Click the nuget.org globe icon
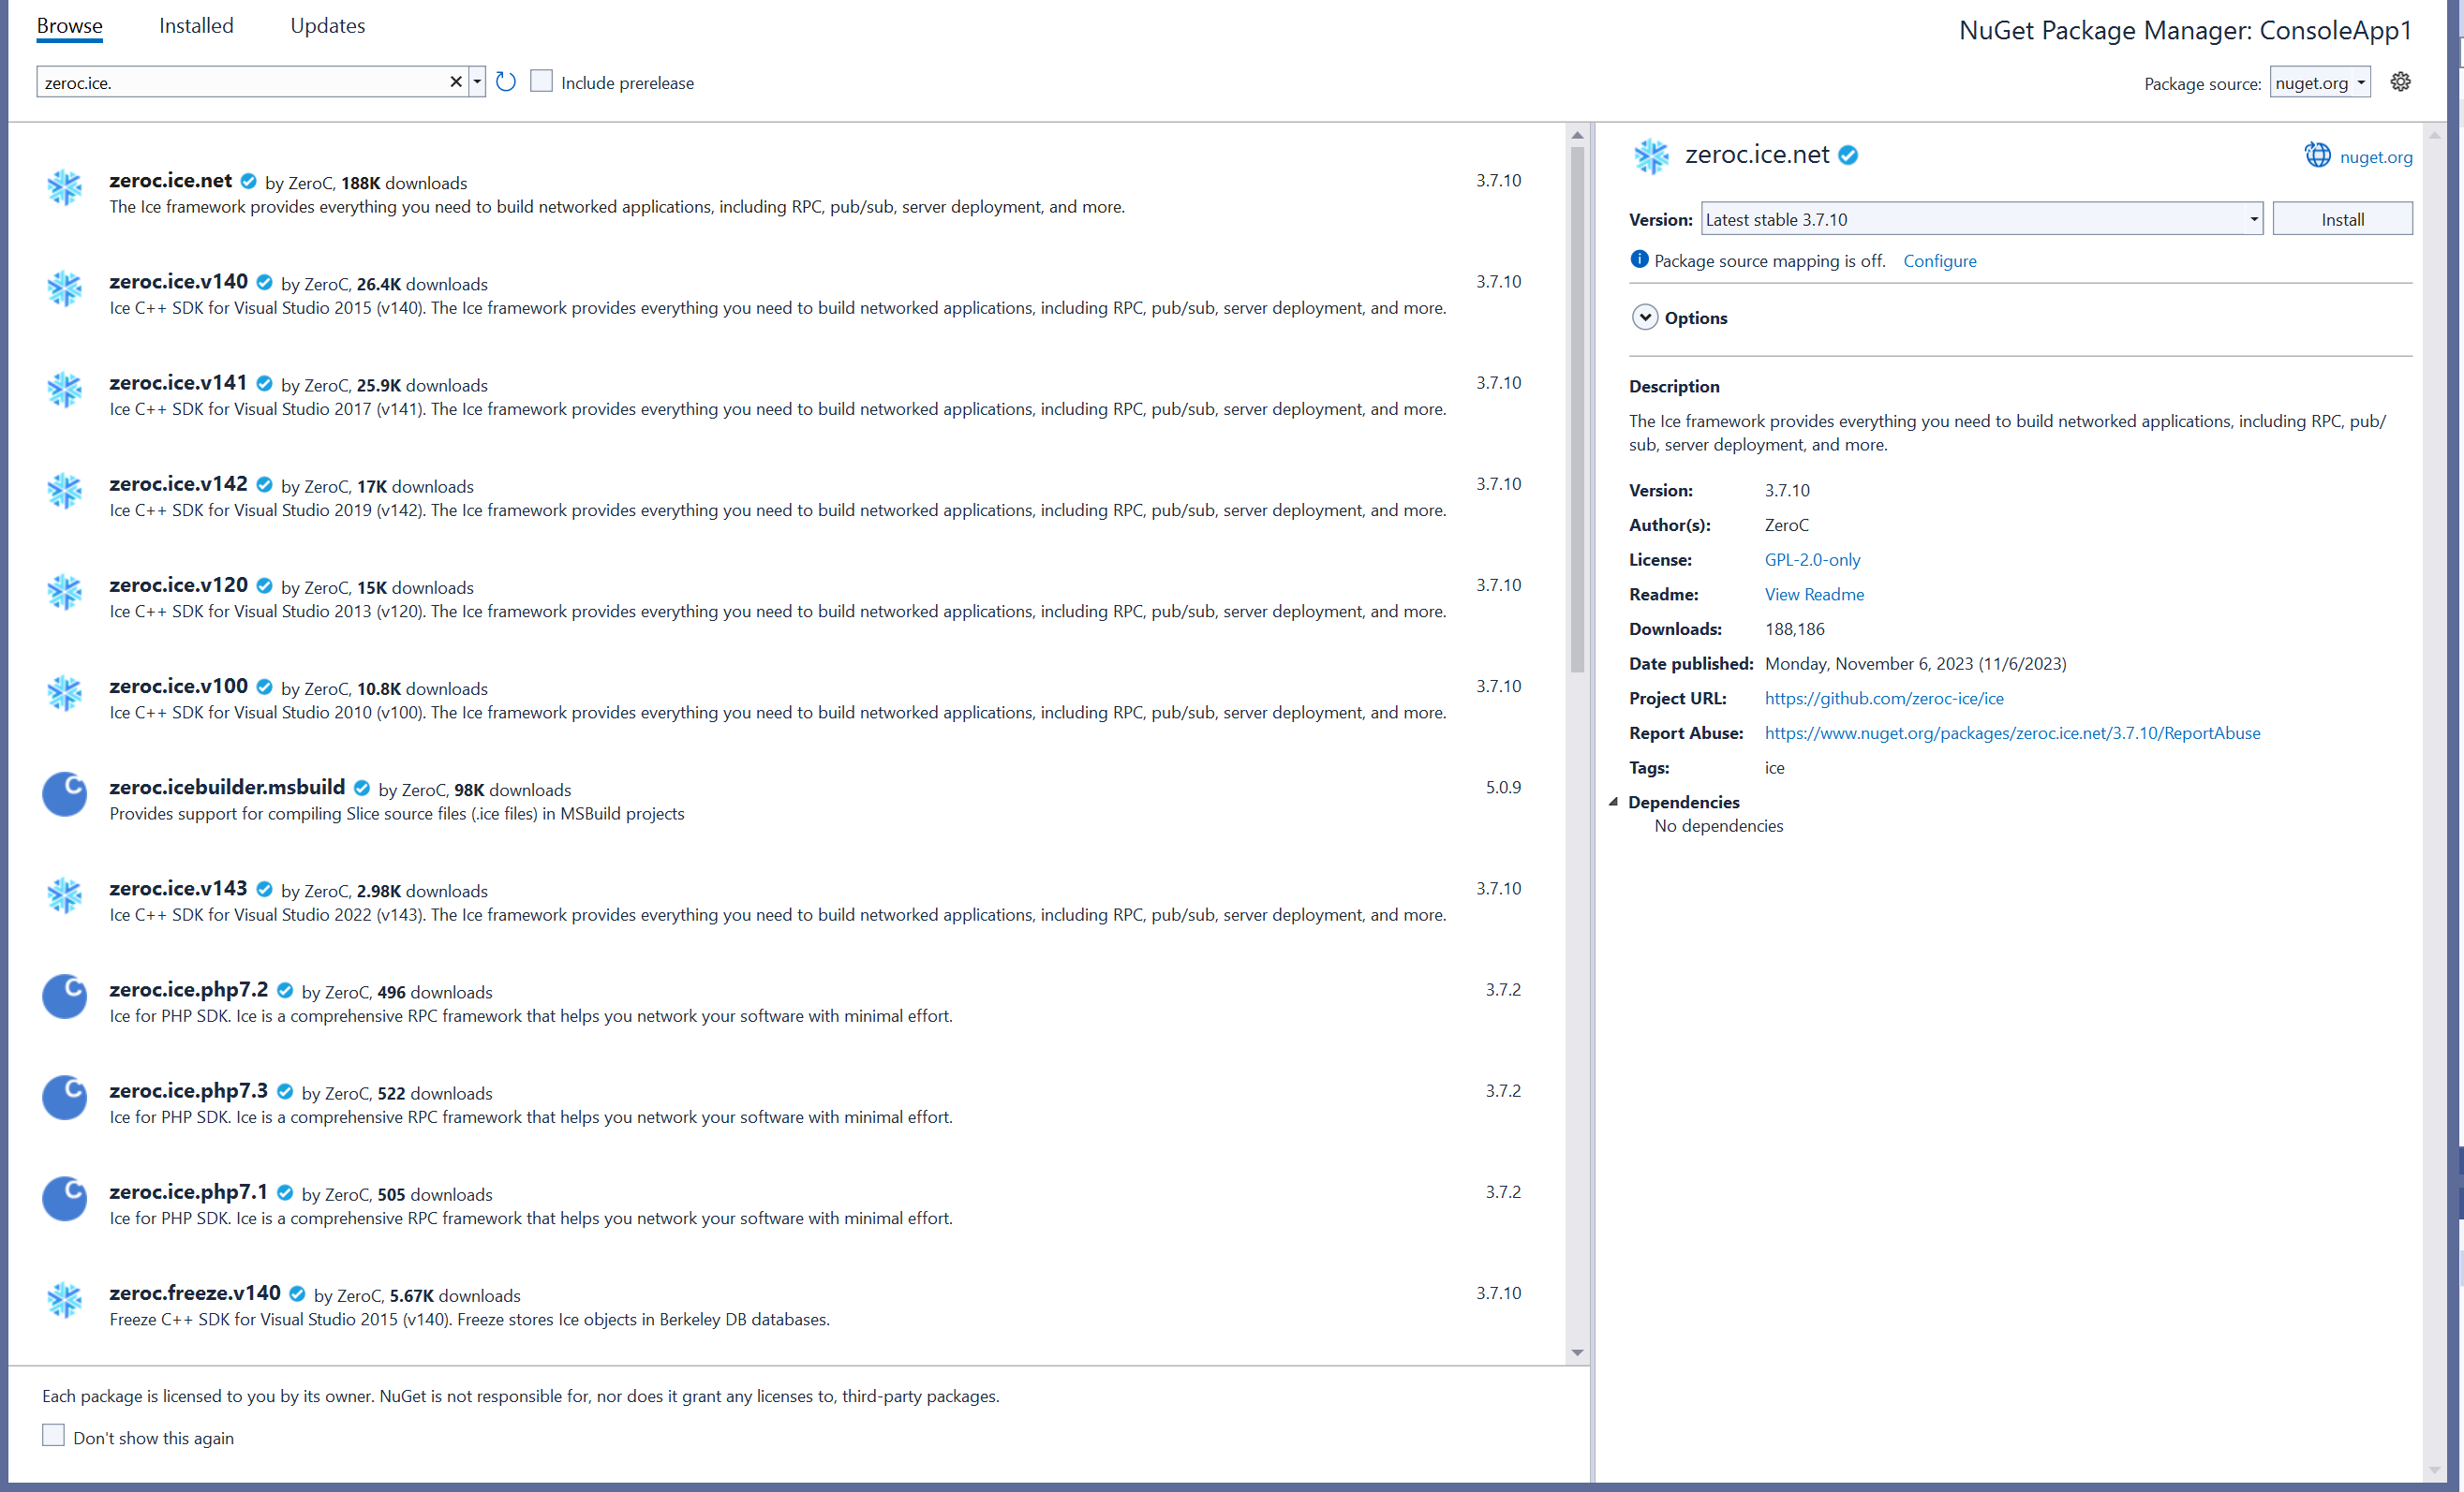Viewport: 2464px width, 1492px height. pos(2317,156)
